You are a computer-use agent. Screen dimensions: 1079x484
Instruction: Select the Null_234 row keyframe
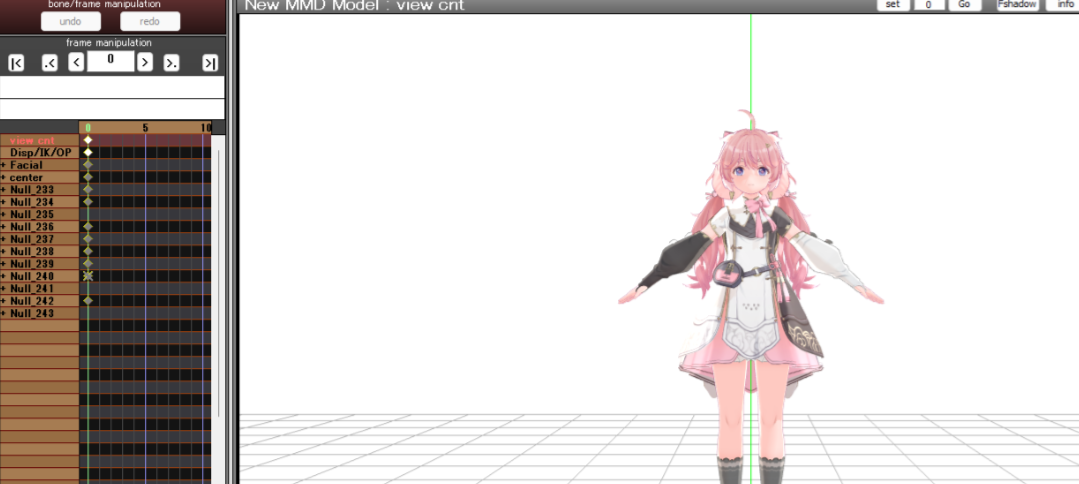[88, 202]
